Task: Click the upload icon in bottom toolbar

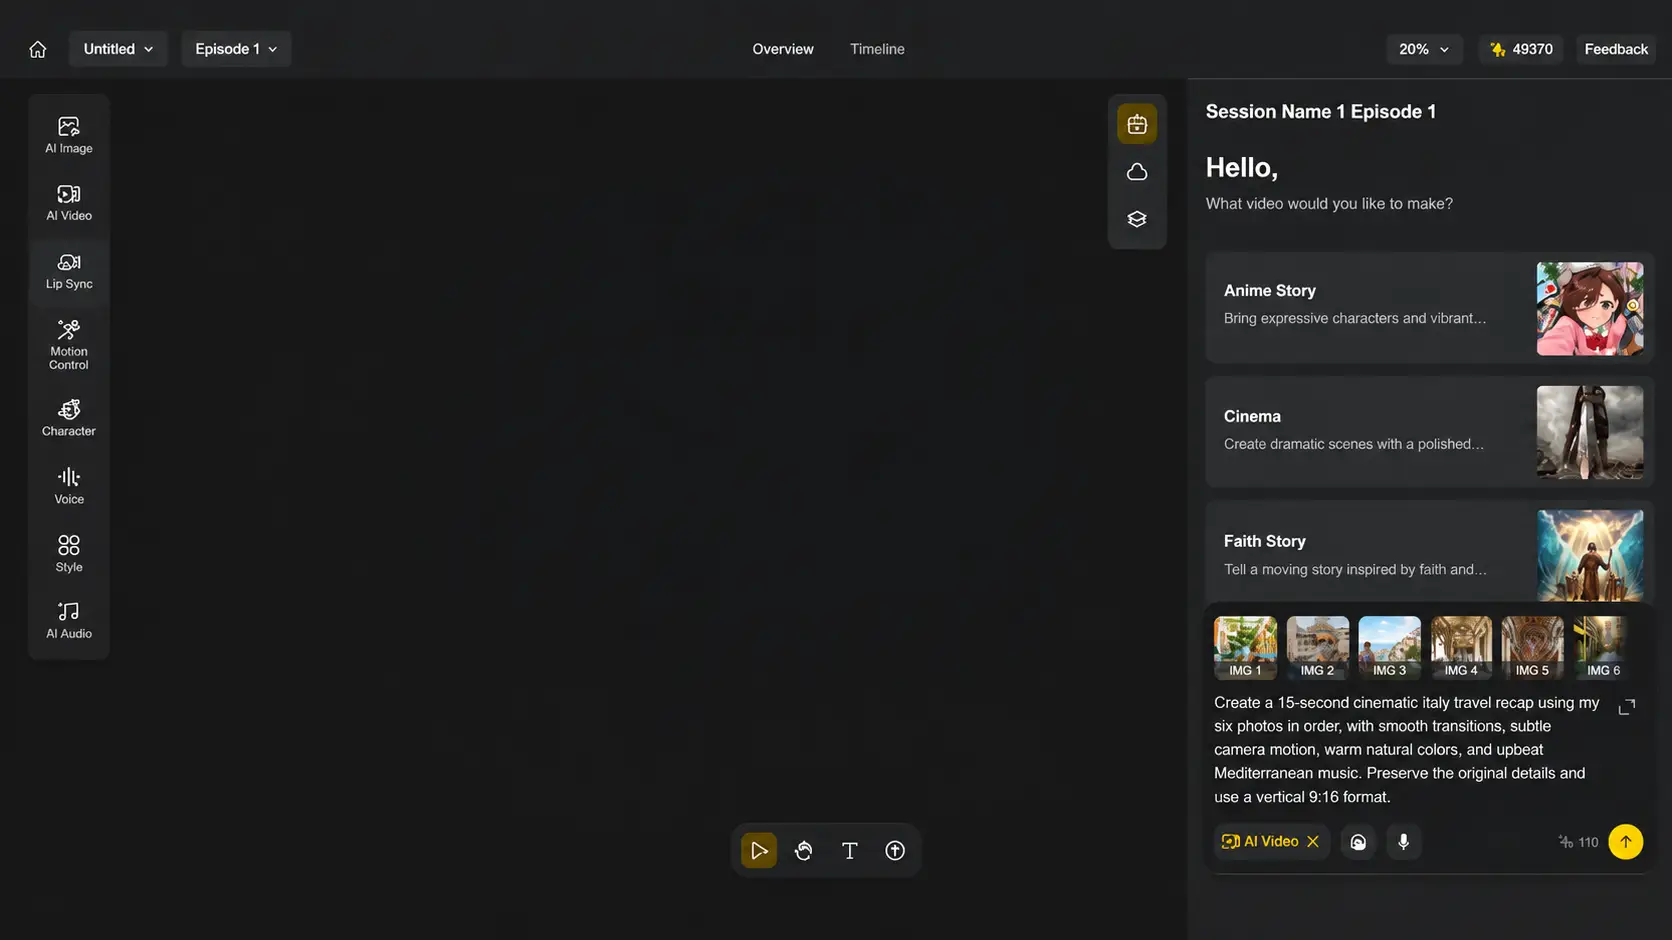Action: pos(895,851)
